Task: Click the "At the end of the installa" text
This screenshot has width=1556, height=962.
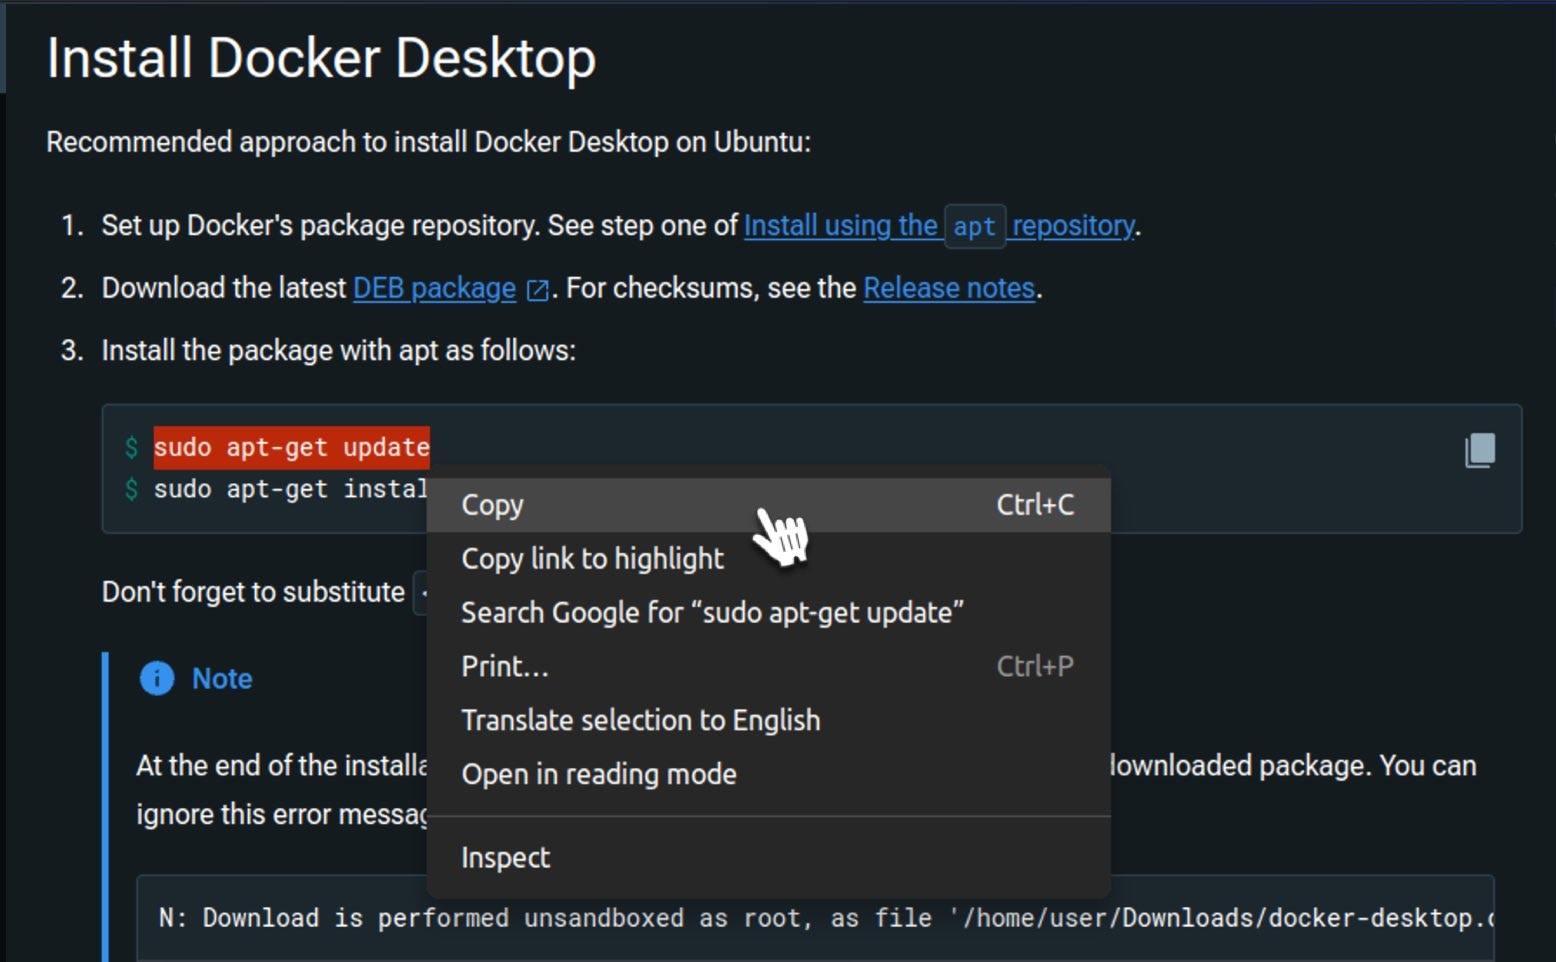Action: [x=282, y=766]
